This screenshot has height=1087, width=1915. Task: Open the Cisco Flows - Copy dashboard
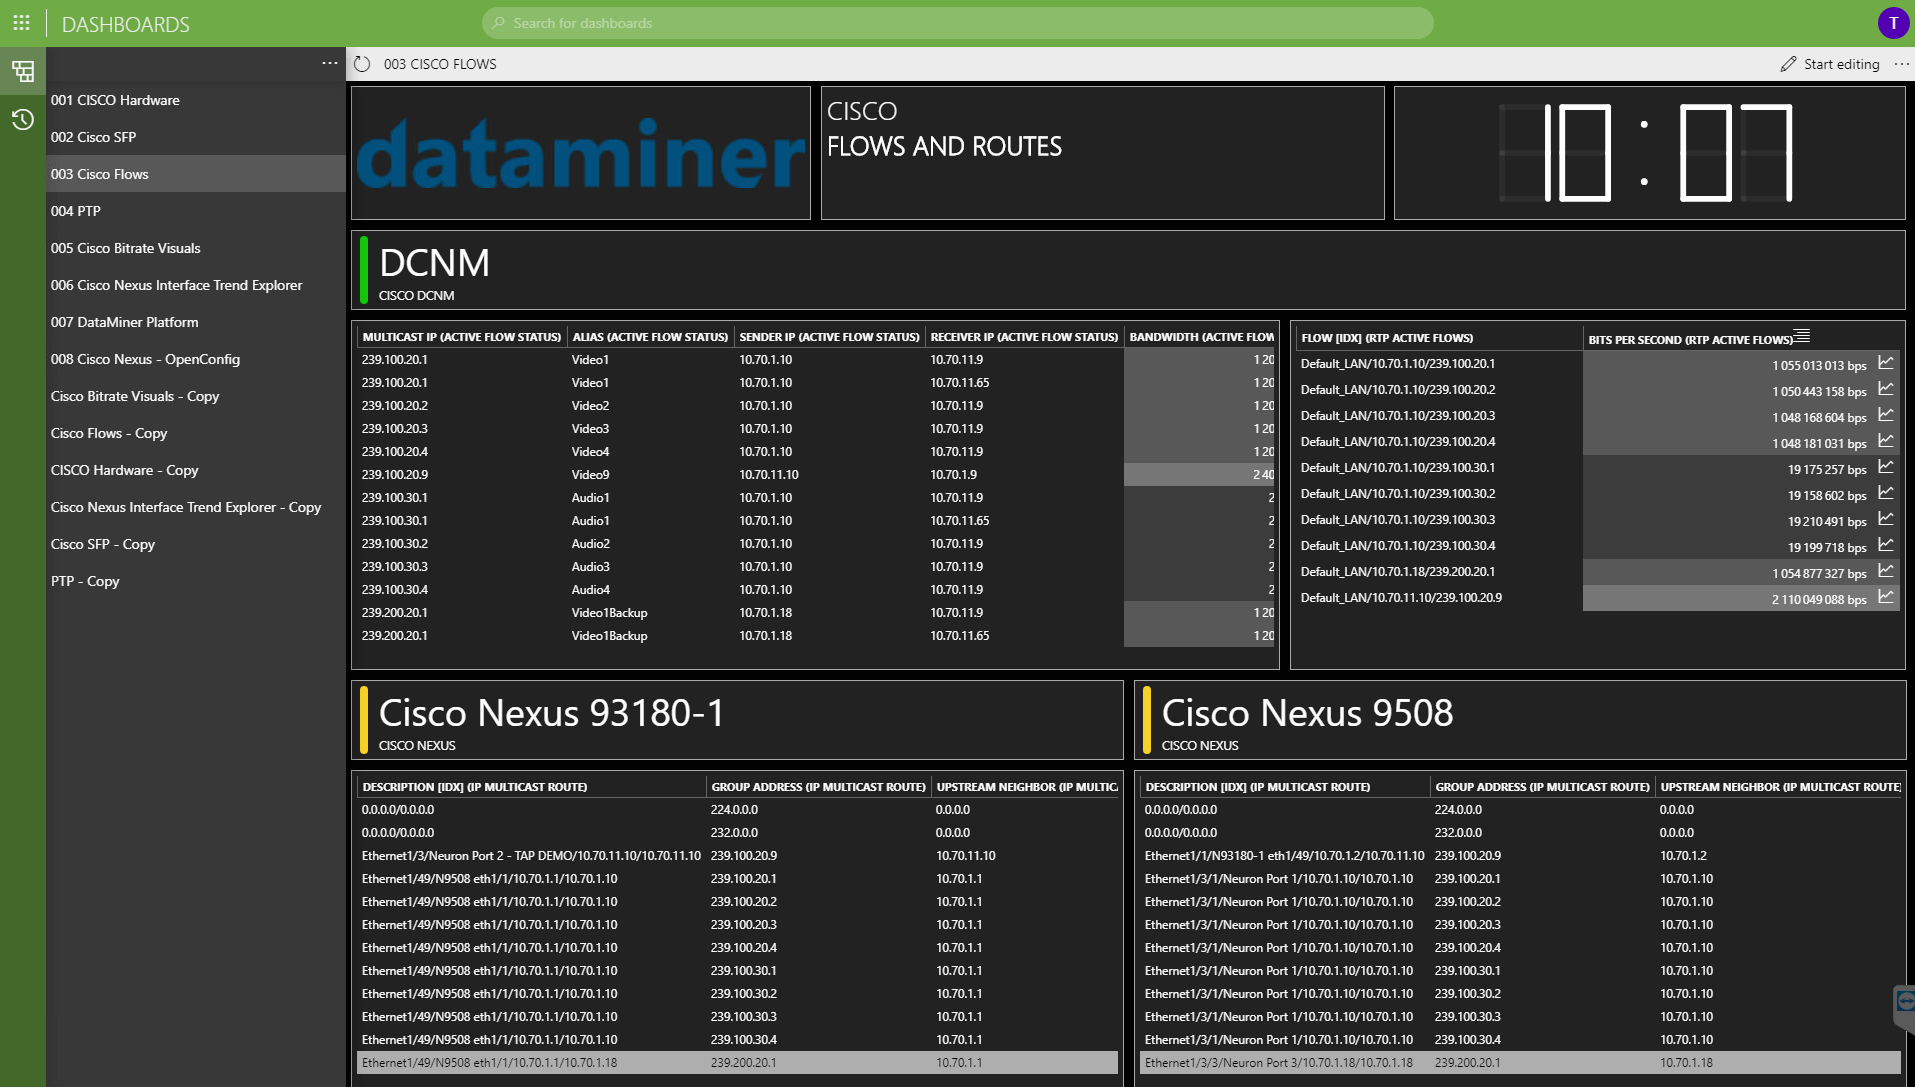pos(196,433)
